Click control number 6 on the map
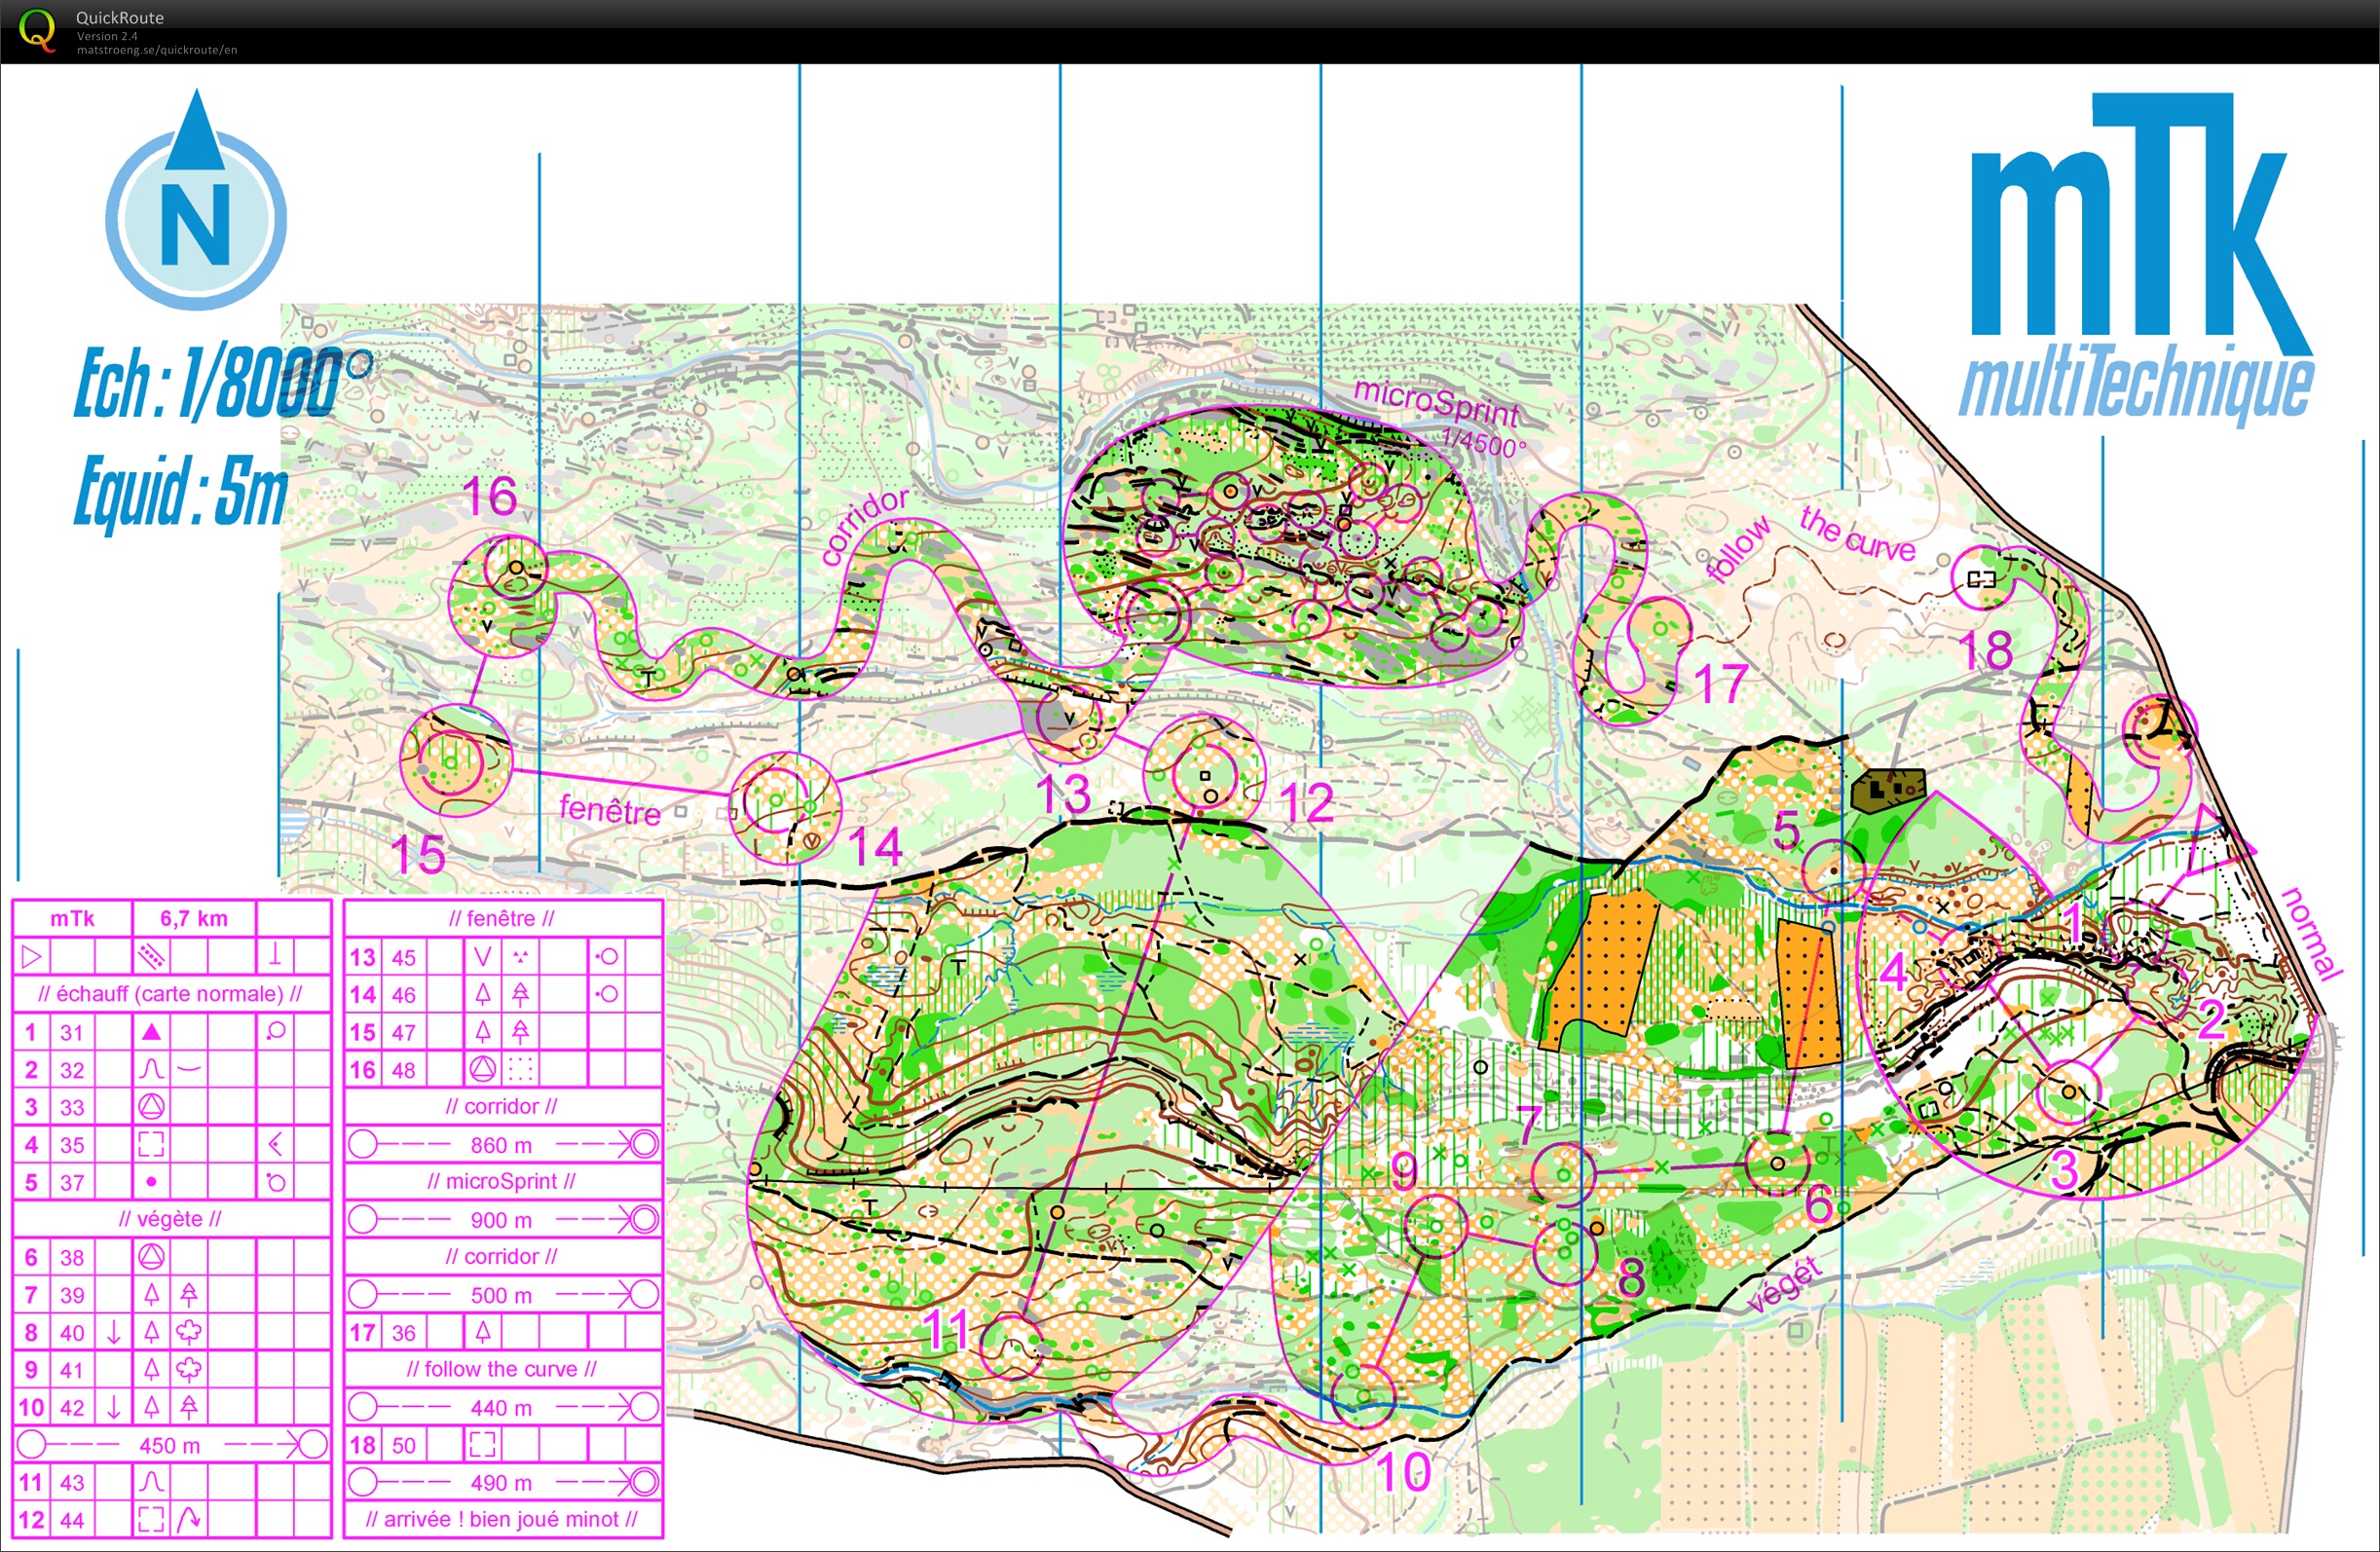 [x=1818, y=1205]
